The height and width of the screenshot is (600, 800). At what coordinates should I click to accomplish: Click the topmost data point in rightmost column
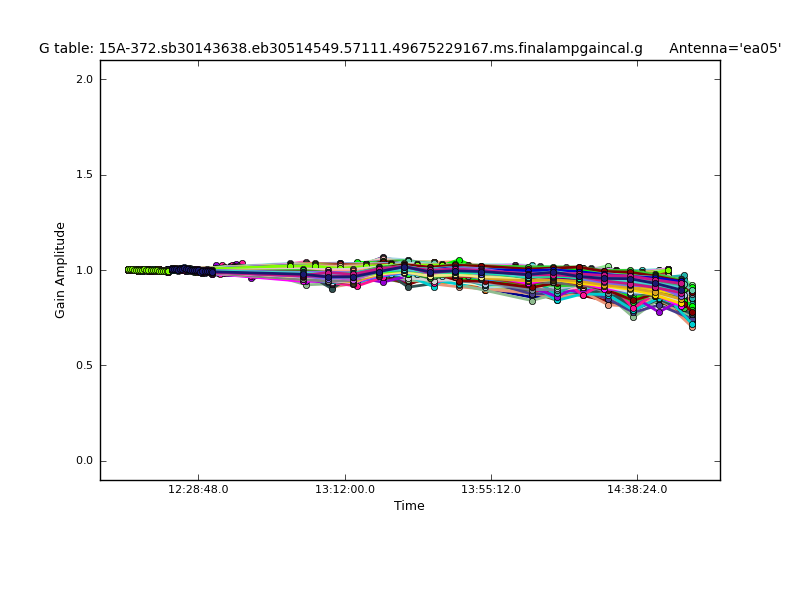pos(691,286)
